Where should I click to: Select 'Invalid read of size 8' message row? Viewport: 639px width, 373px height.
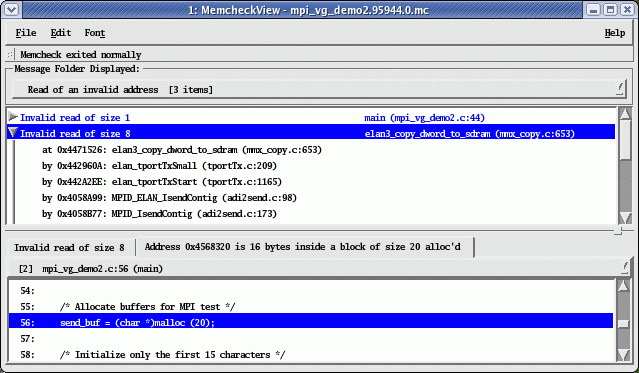(311, 133)
